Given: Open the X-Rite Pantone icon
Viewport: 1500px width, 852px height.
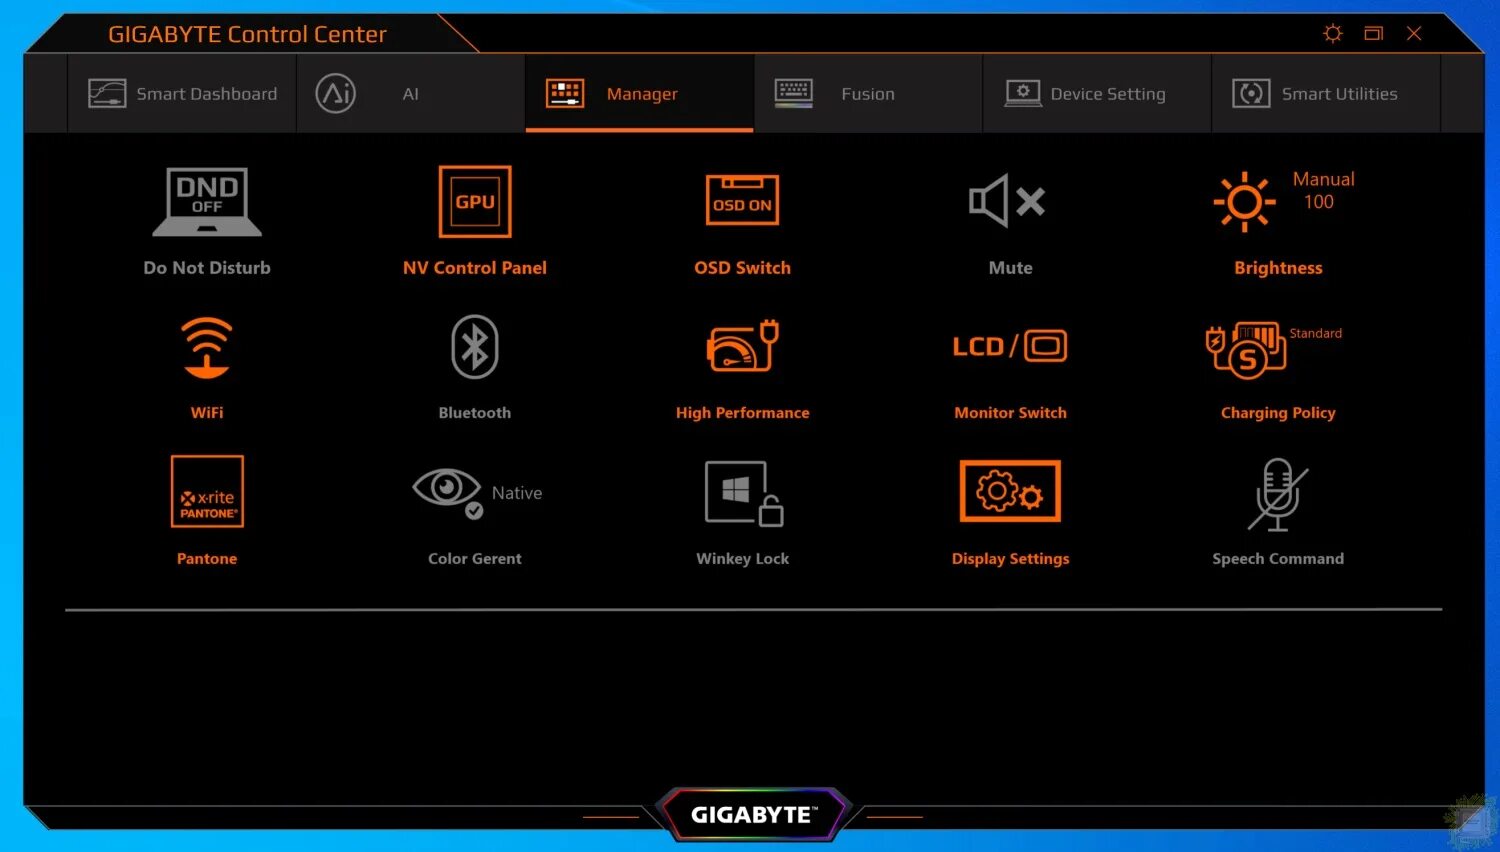Looking at the screenshot, I should (207, 492).
